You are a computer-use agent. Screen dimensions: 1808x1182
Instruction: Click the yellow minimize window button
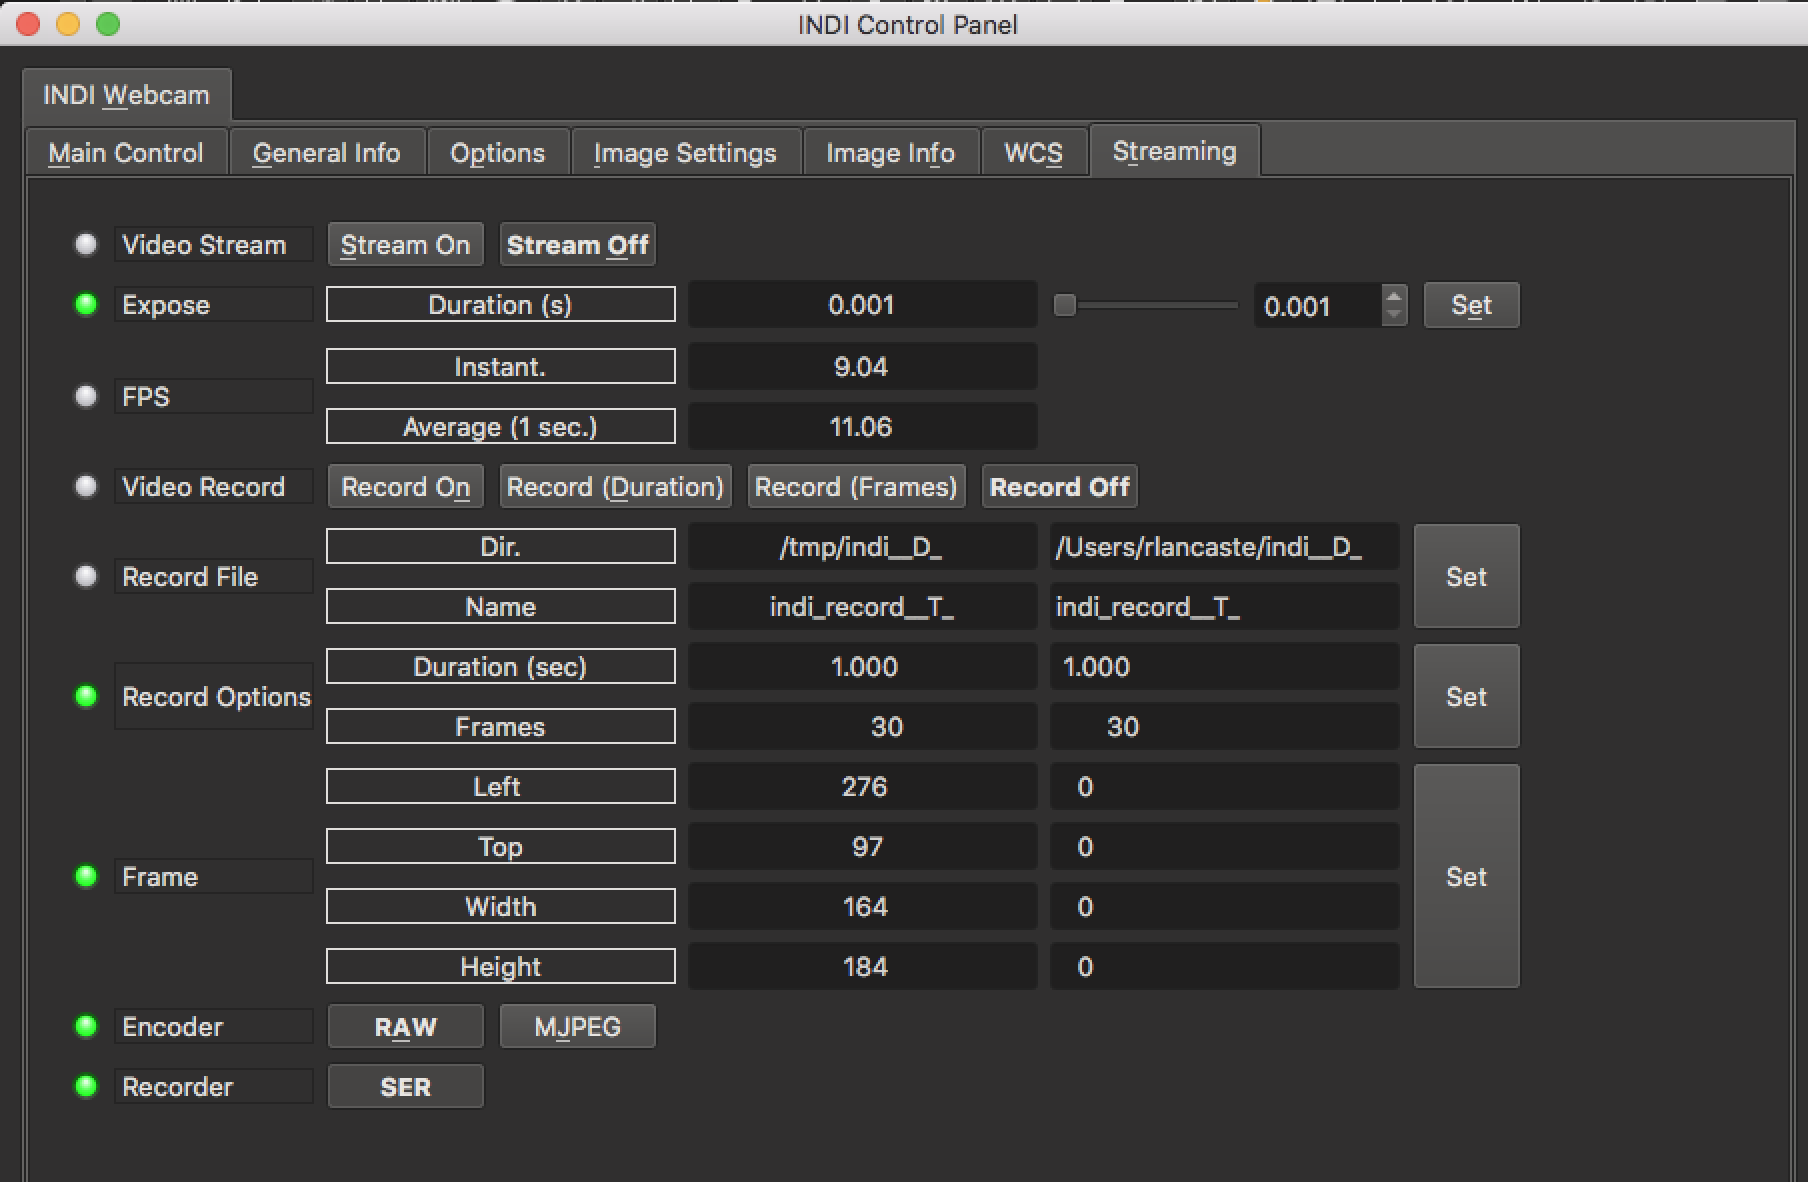[x=68, y=24]
